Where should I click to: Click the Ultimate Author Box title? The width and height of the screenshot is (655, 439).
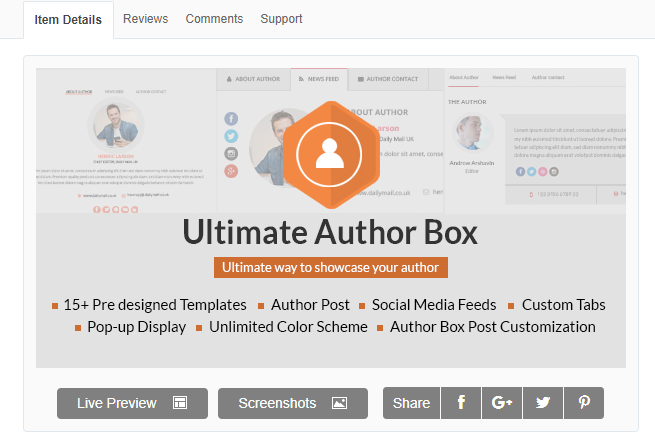coord(330,232)
